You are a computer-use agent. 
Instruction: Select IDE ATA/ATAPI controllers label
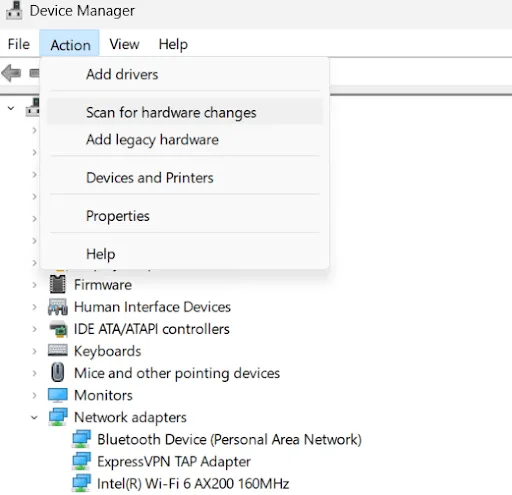(x=152, y=329)
